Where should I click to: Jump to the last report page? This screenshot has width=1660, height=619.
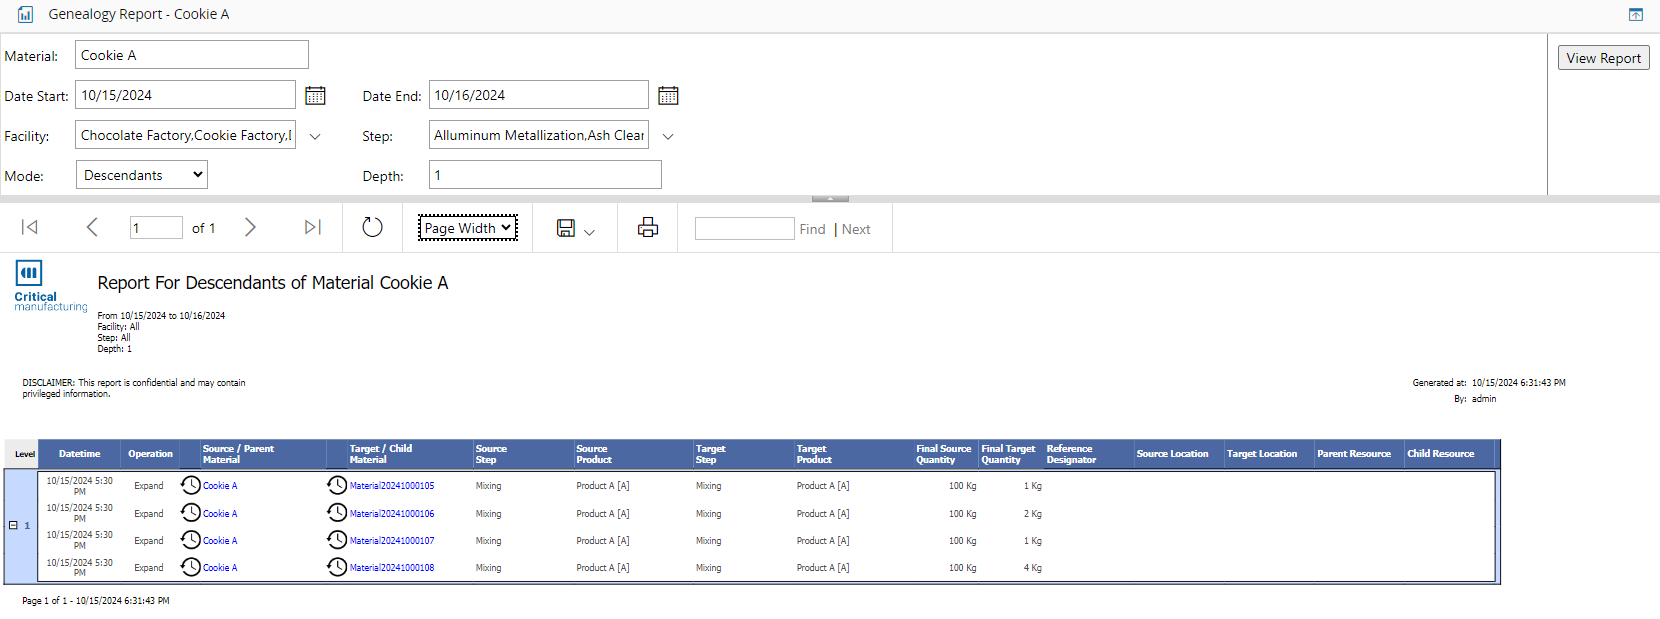coord(313,228)
